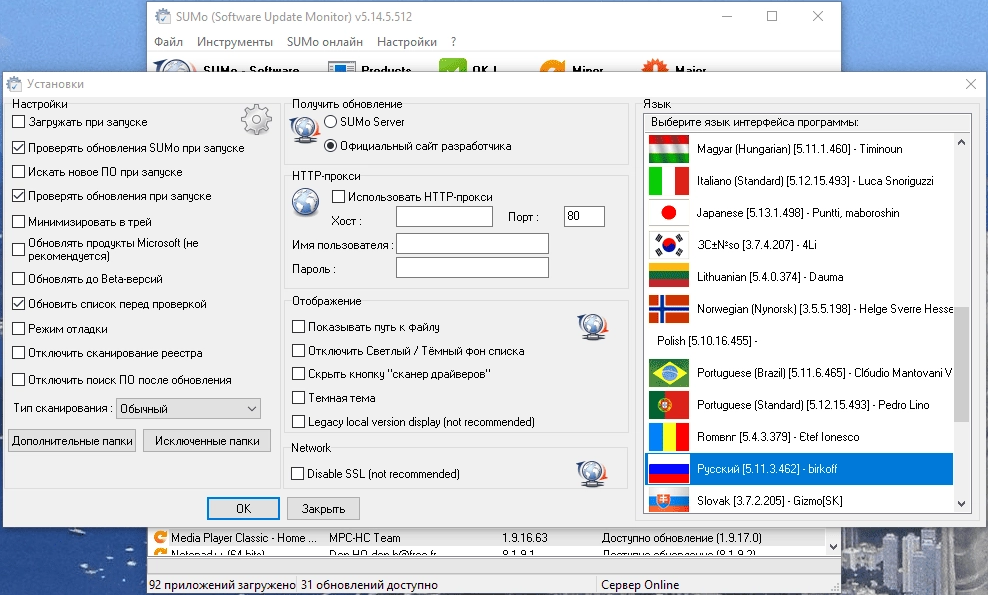
Task: Open Тип сканирования dropdown
Action: [x=188, y=408]
